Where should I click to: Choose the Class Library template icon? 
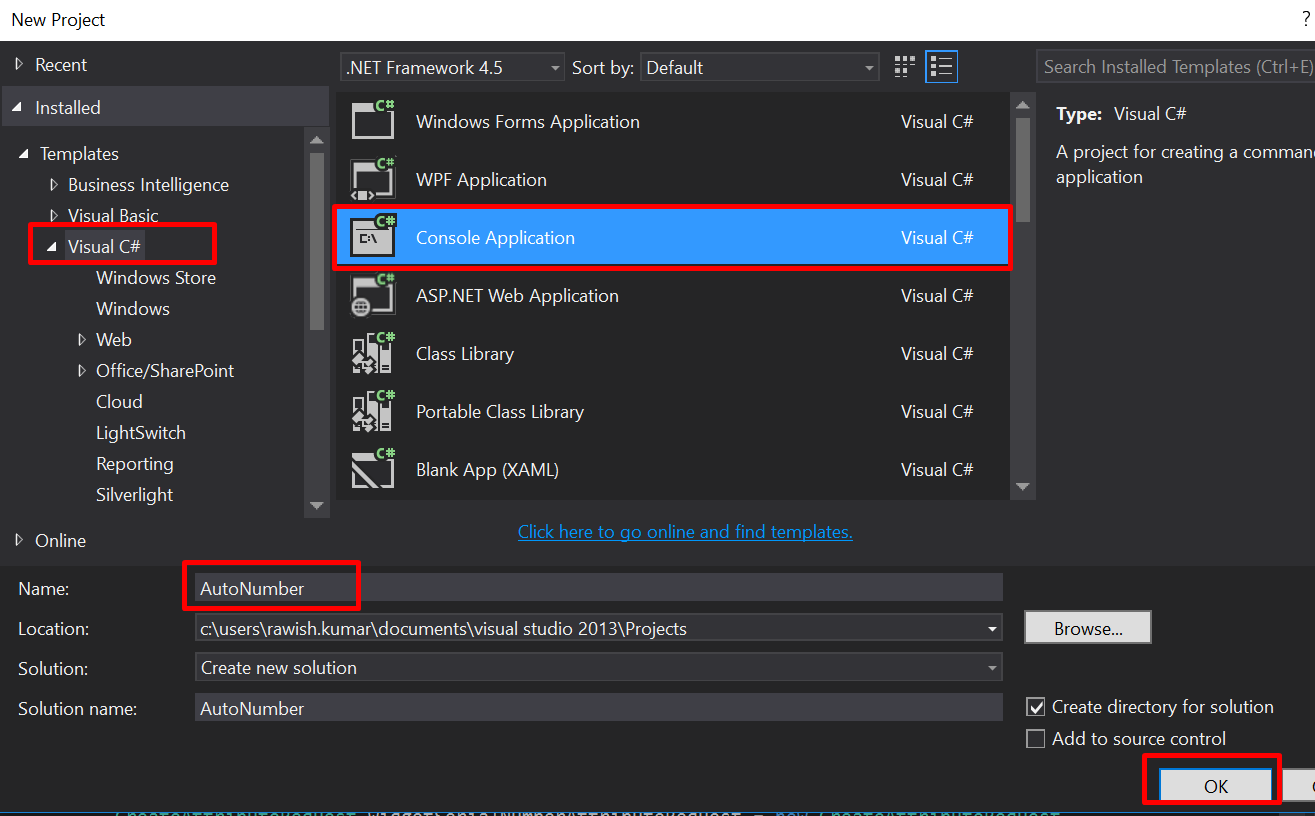click(x=373, y=353)
